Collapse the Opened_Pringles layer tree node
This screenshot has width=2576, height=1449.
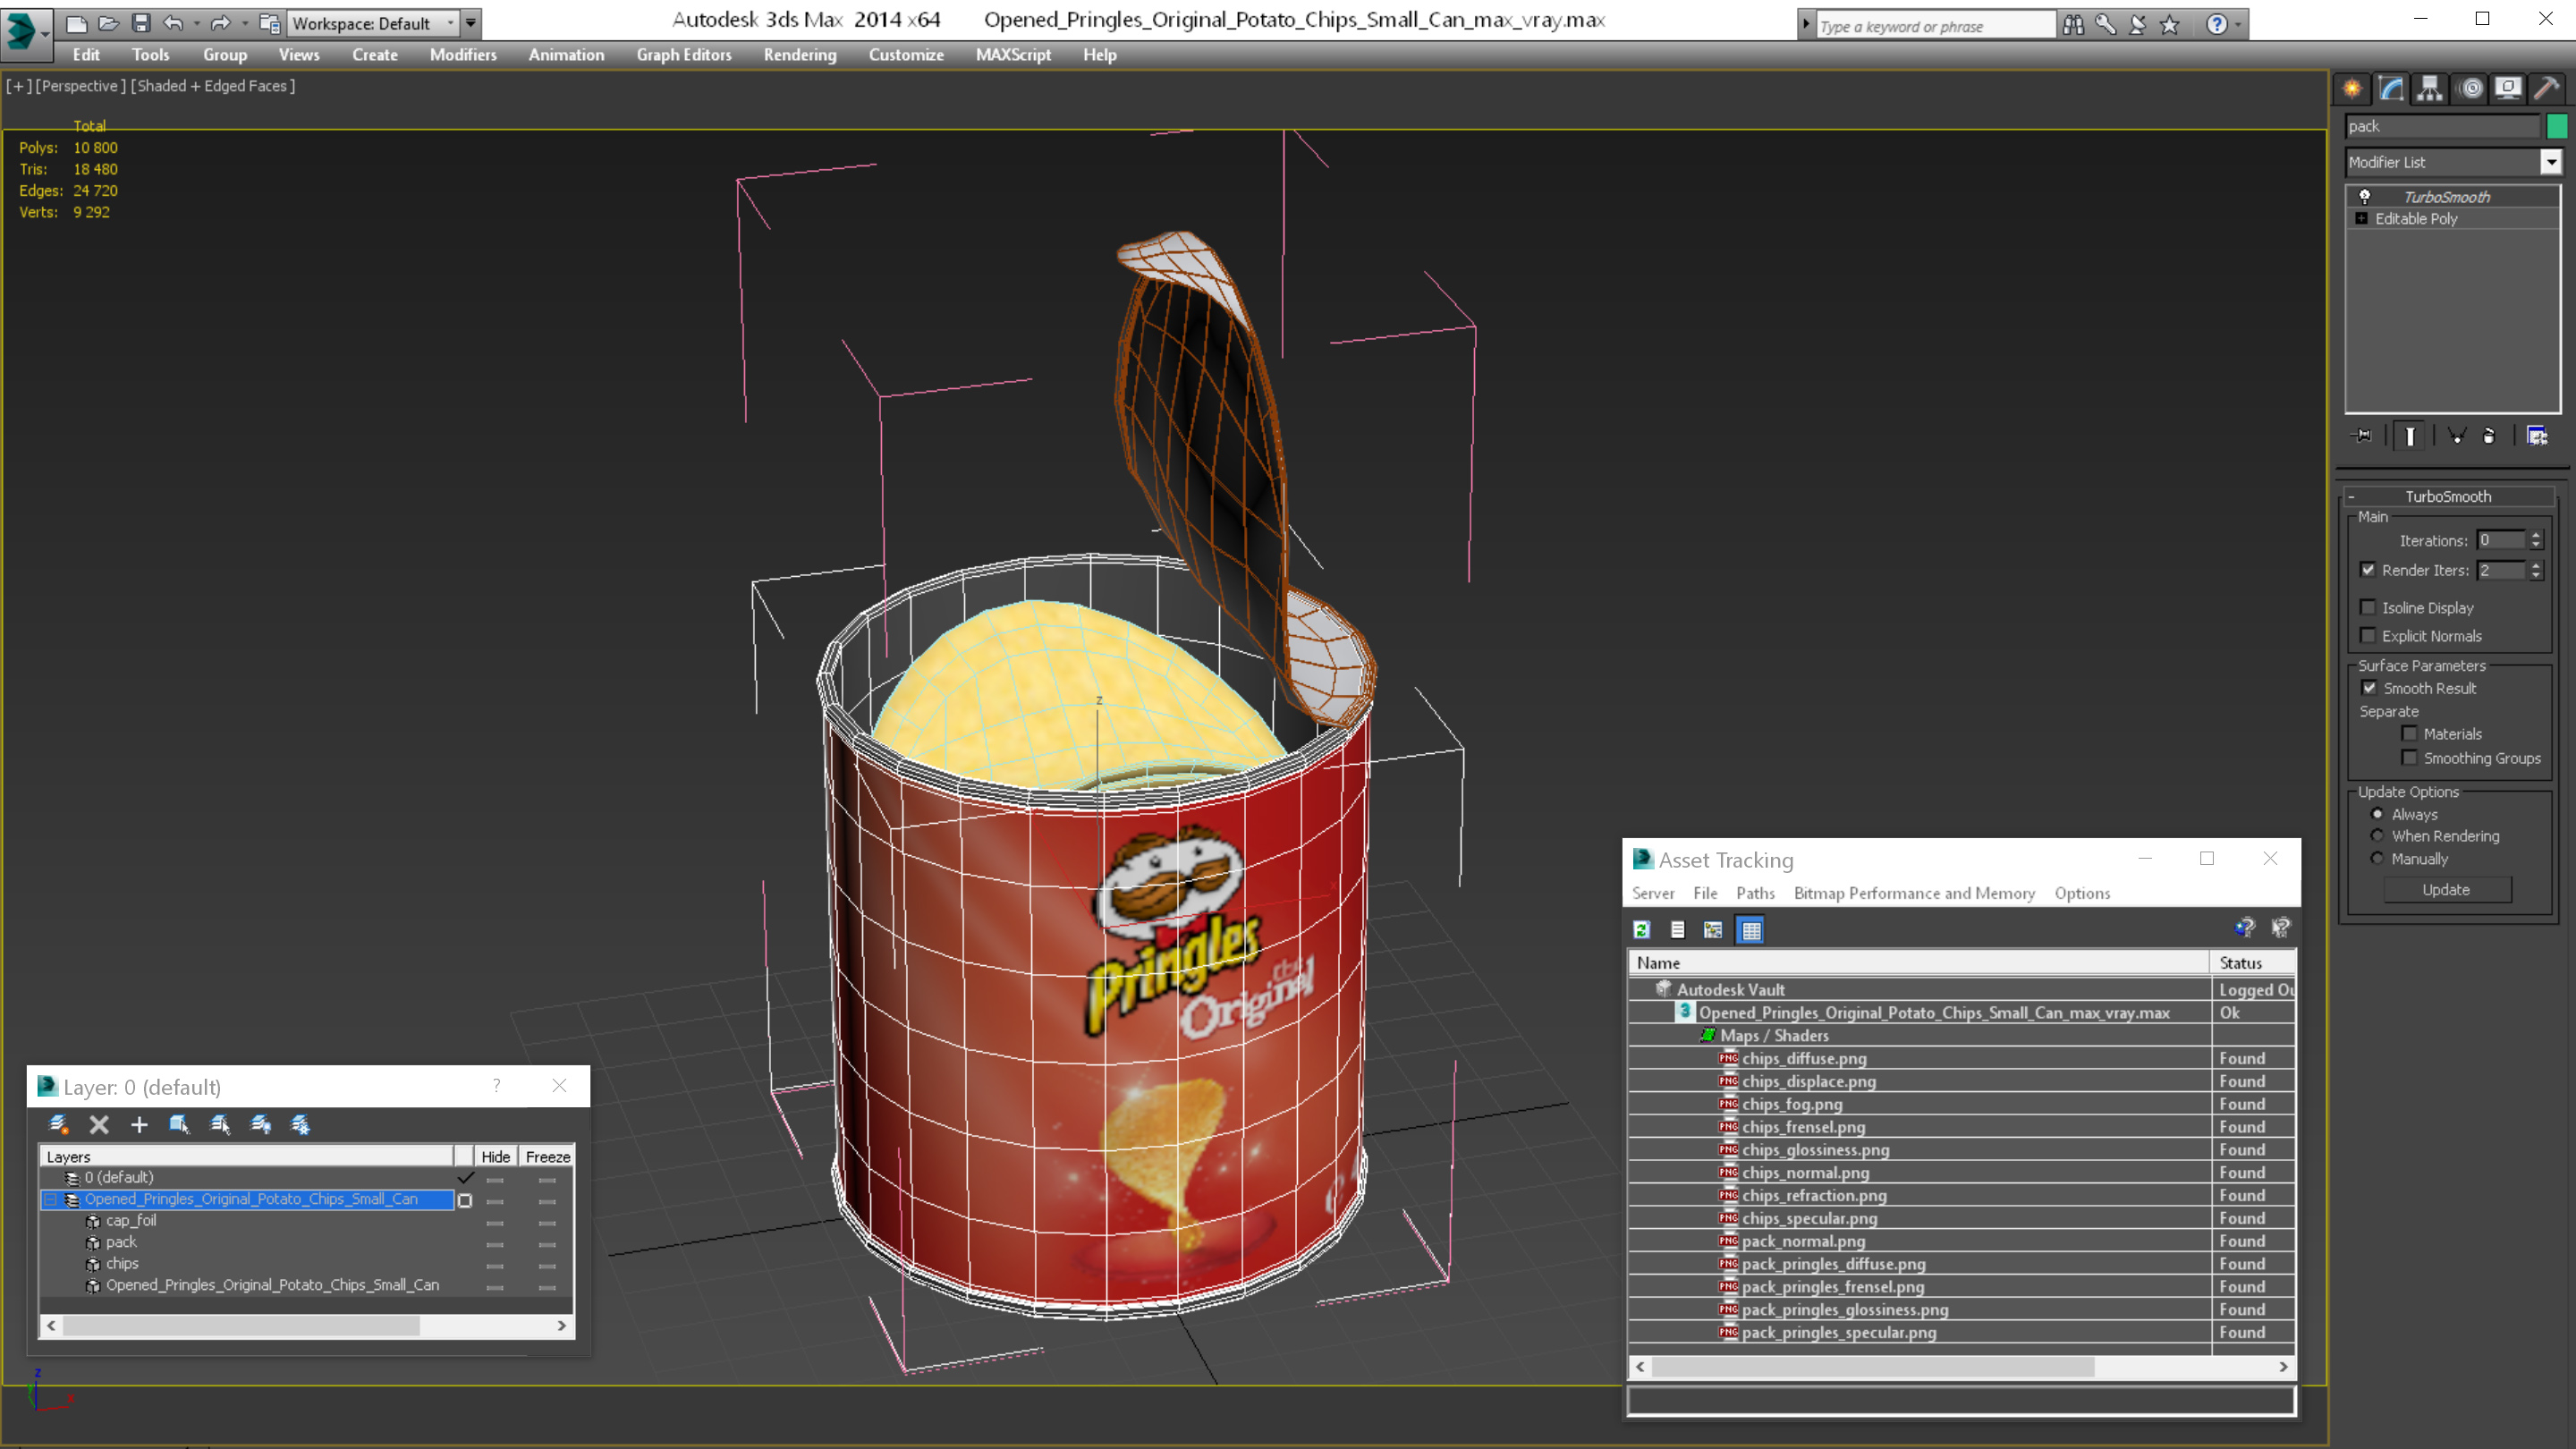pos(50,1199)
